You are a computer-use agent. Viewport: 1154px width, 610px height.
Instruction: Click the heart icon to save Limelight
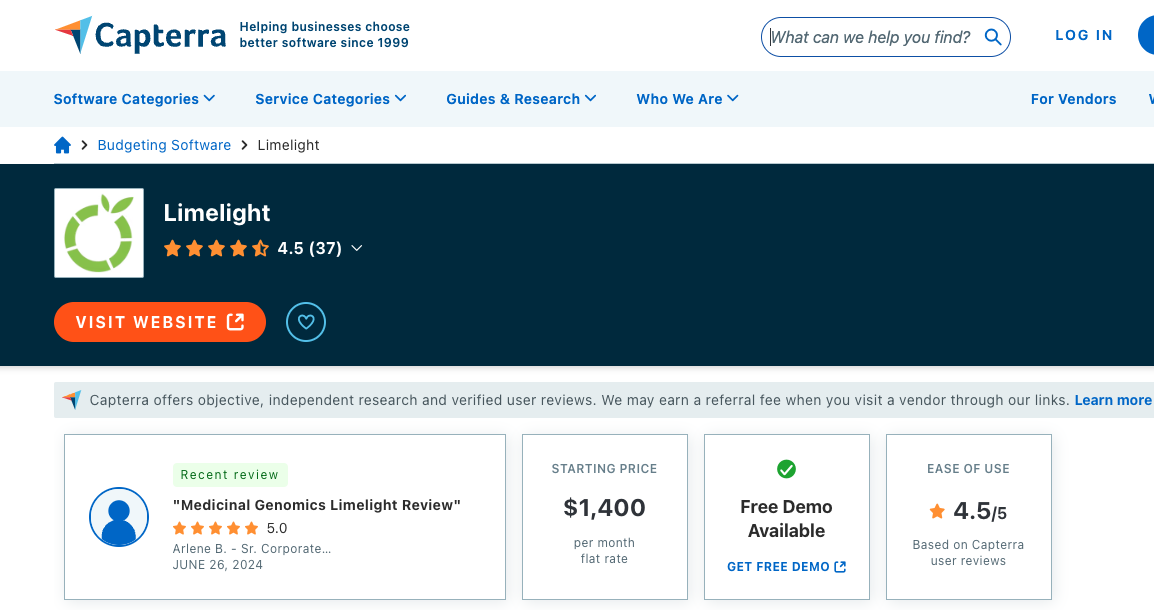[306, 322]
